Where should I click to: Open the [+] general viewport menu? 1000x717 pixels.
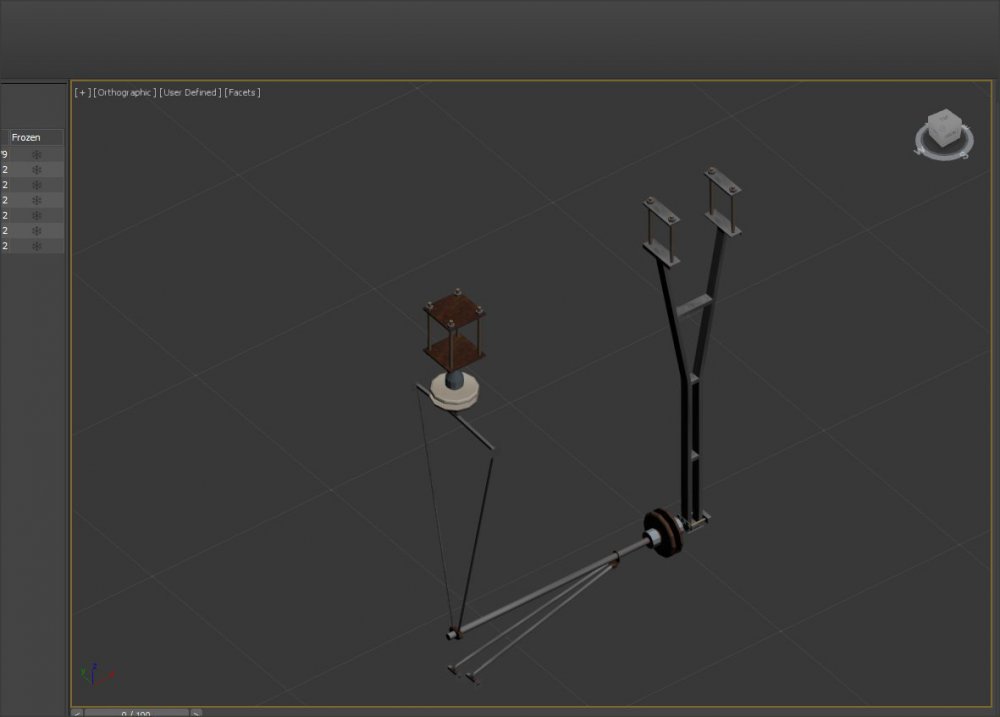coord(81,92)
